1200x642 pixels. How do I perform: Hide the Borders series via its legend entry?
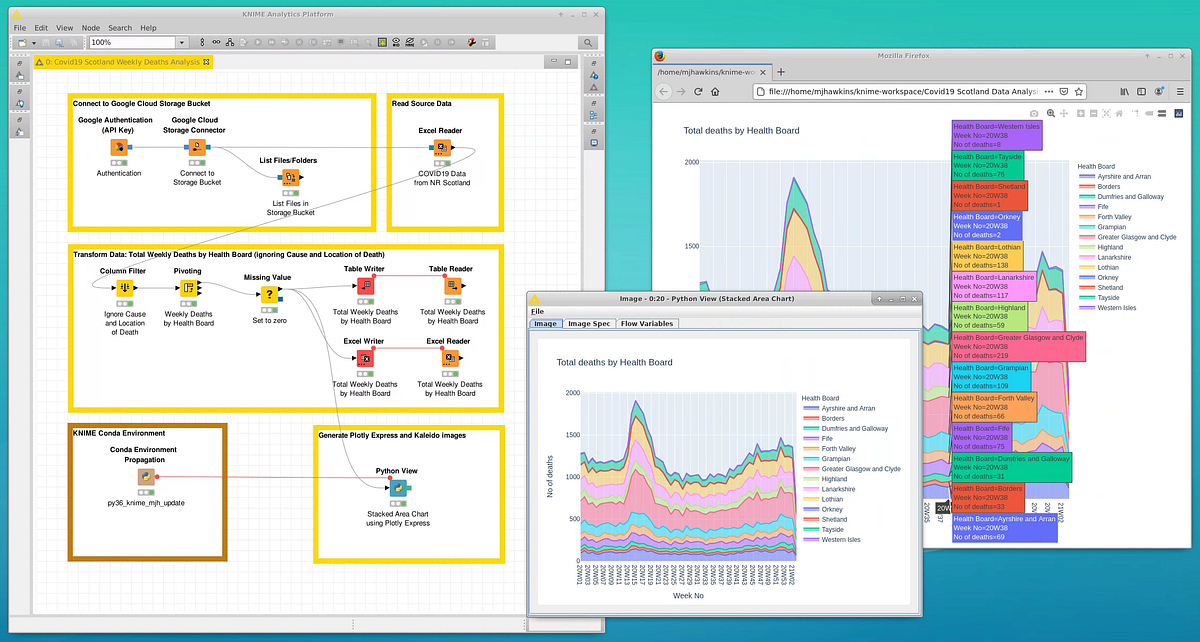coord(832,418)
